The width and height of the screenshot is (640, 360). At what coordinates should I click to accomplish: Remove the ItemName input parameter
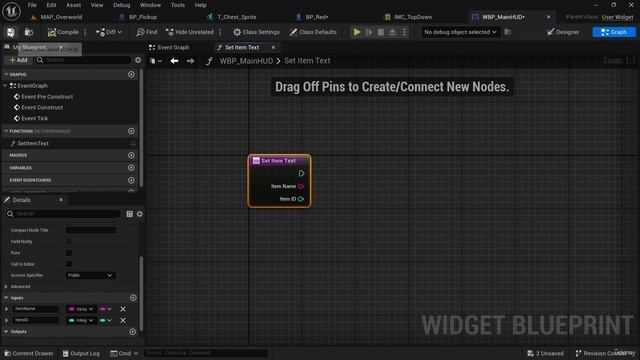[x=123, y=309]
